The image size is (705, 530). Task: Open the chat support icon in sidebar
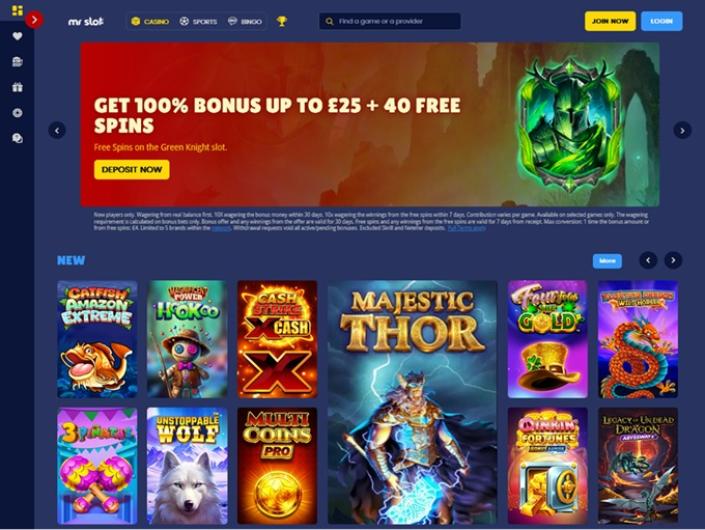pos(17,138)
